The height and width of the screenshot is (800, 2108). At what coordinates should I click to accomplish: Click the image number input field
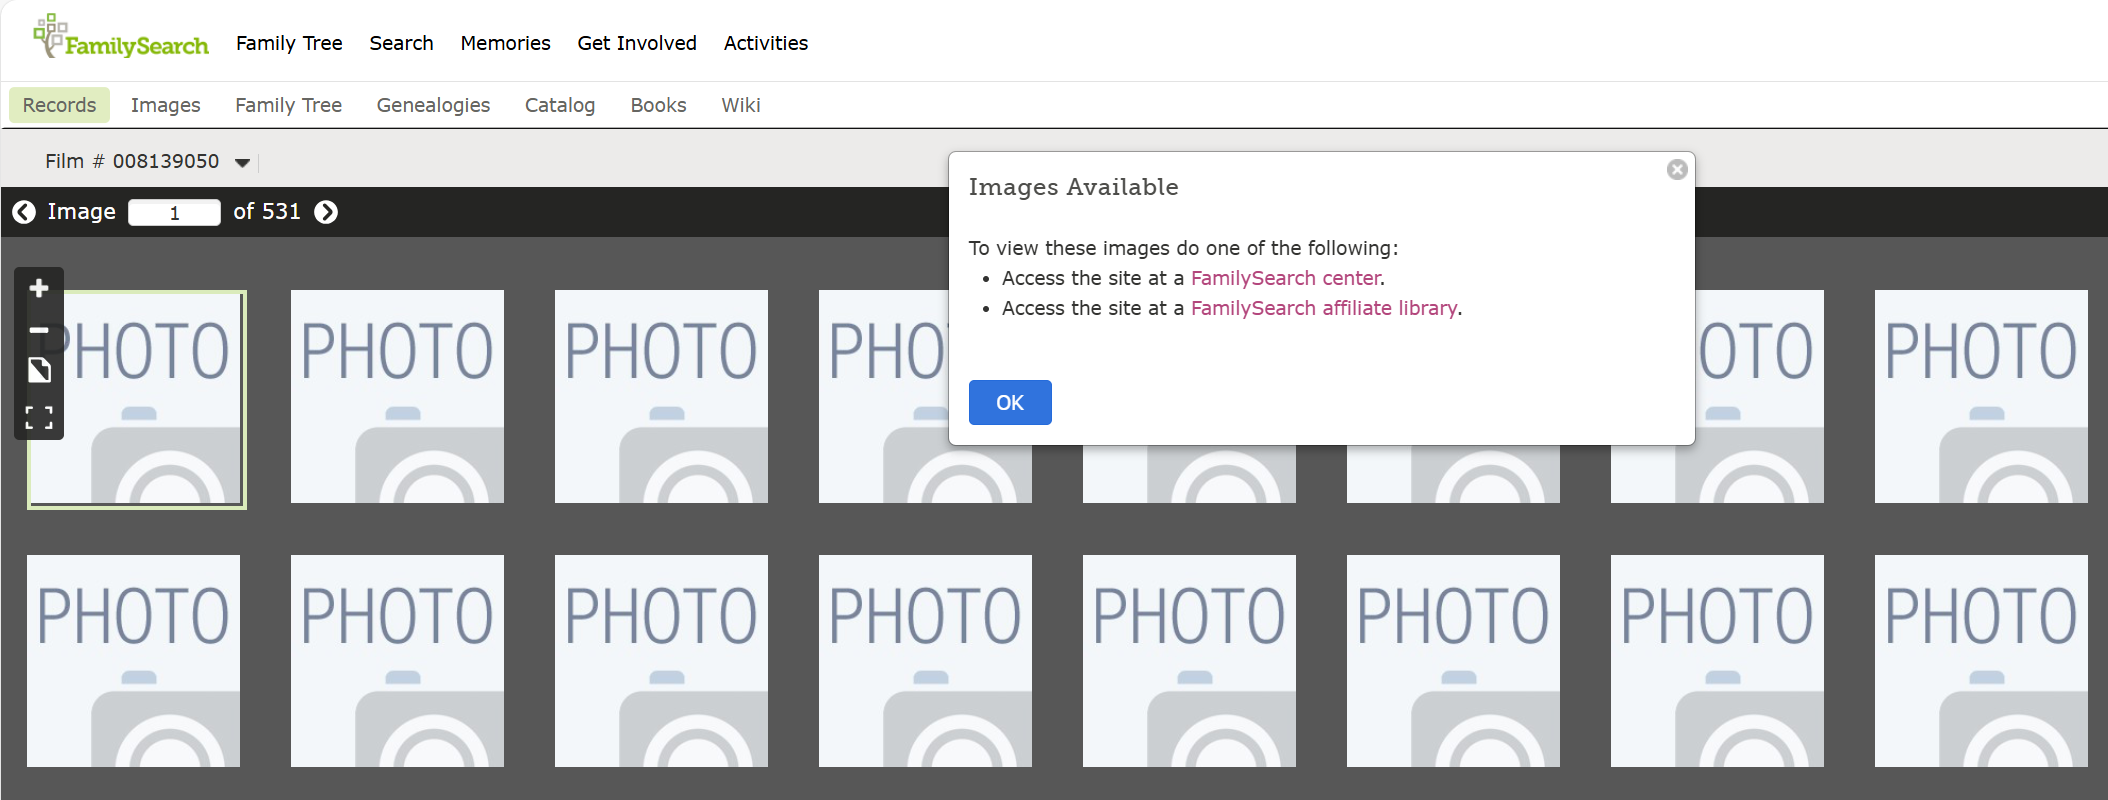[x=174, y=212]
